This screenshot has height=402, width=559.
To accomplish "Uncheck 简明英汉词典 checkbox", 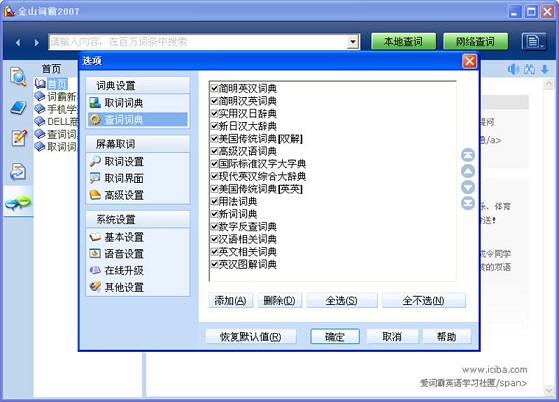I will 214,88.
